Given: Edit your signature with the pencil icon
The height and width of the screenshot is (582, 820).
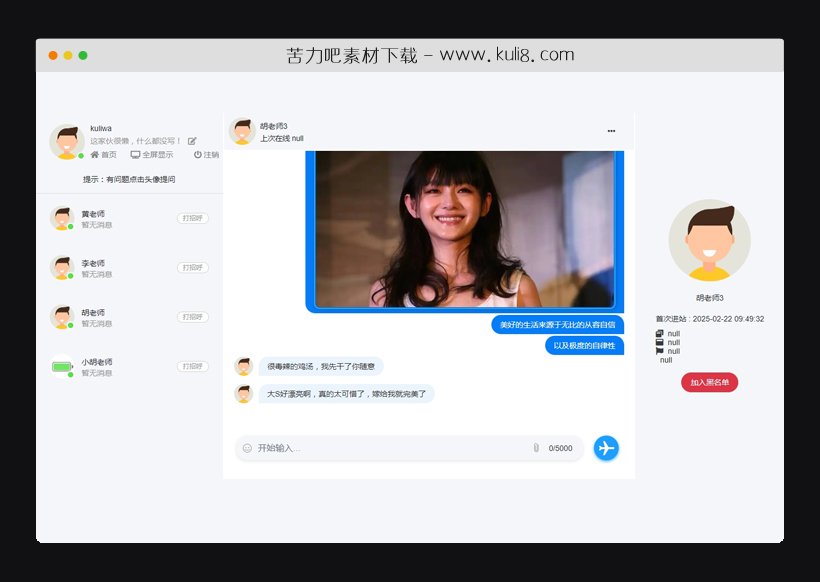Looking at the screenshot, I should pyautogui.click(x=192, y=141).
